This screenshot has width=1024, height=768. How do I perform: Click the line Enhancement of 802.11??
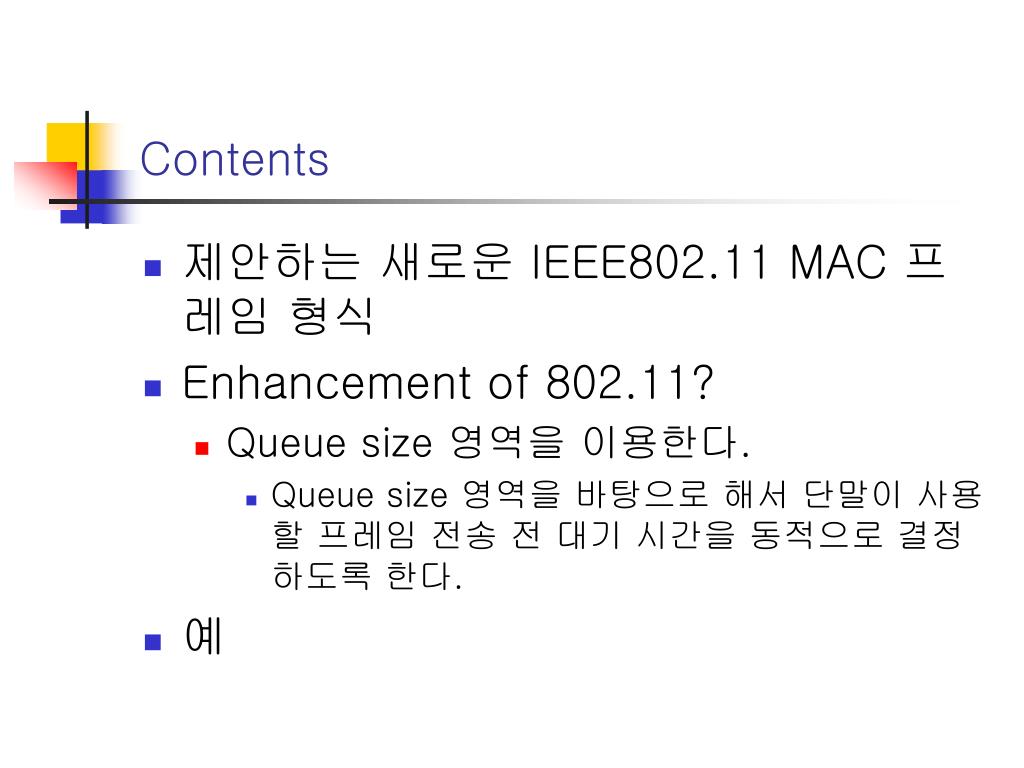448,382
